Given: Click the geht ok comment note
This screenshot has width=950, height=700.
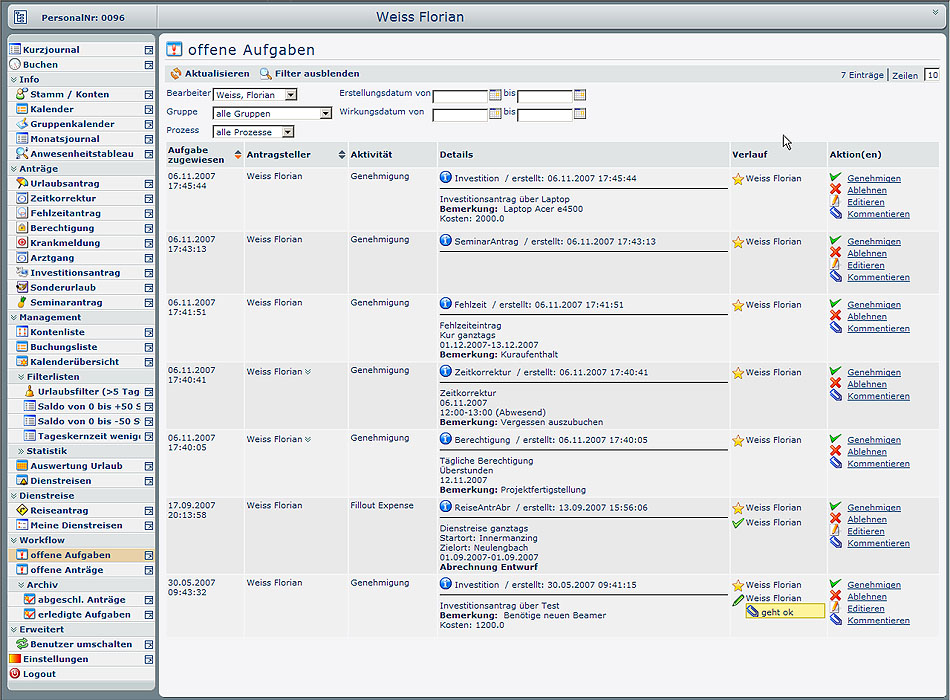Looking at the screenshot, I should coord(785,612).
